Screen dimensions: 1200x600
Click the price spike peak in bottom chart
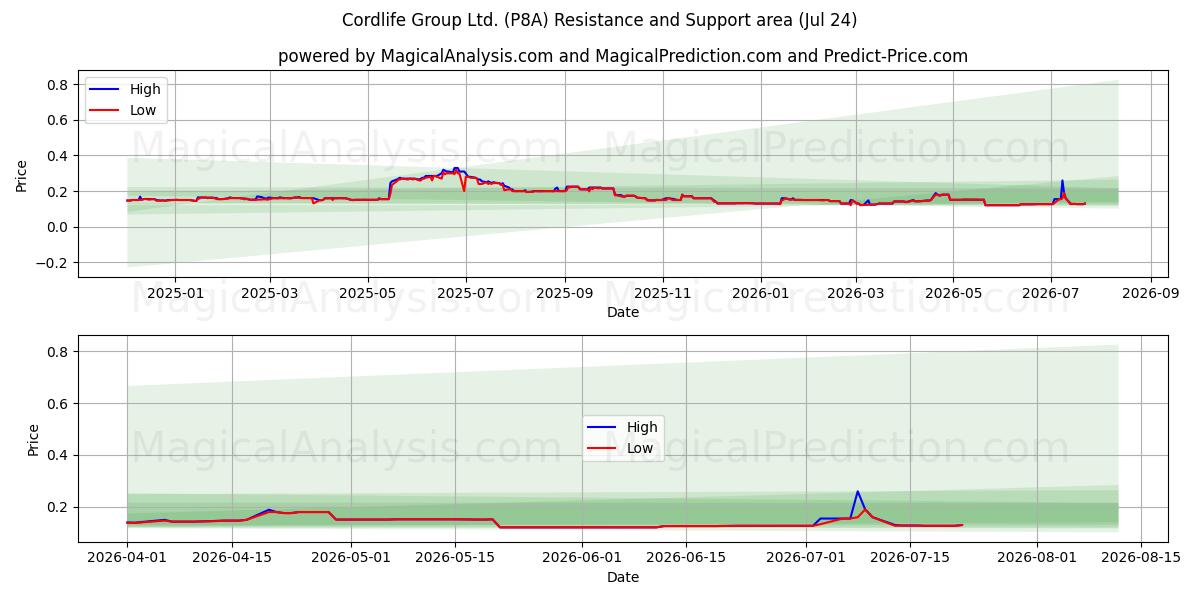tap(857, 492)
